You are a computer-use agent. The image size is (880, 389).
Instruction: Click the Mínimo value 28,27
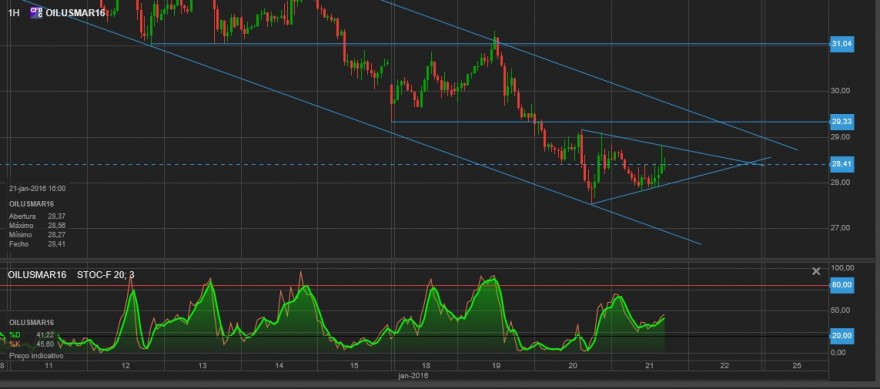point(57,235)
